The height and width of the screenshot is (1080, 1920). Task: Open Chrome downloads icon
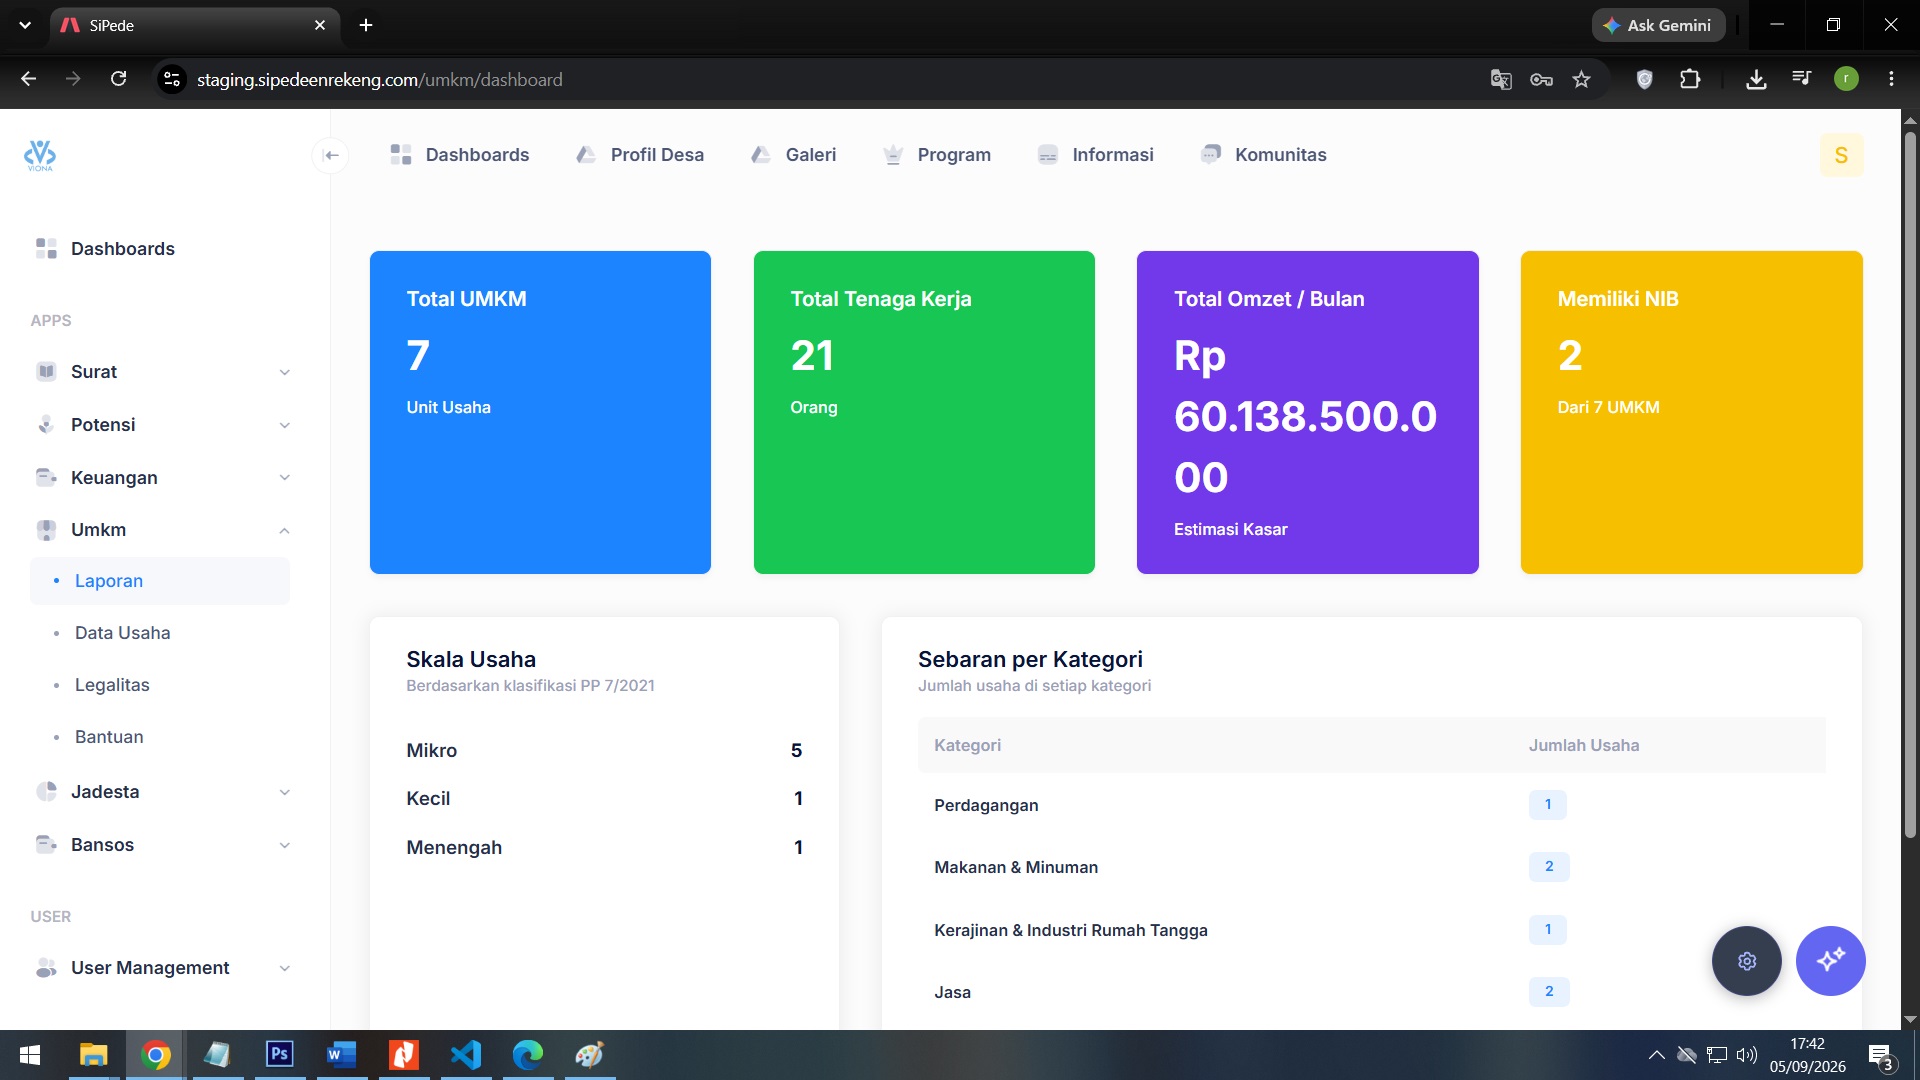point(1756,79)
